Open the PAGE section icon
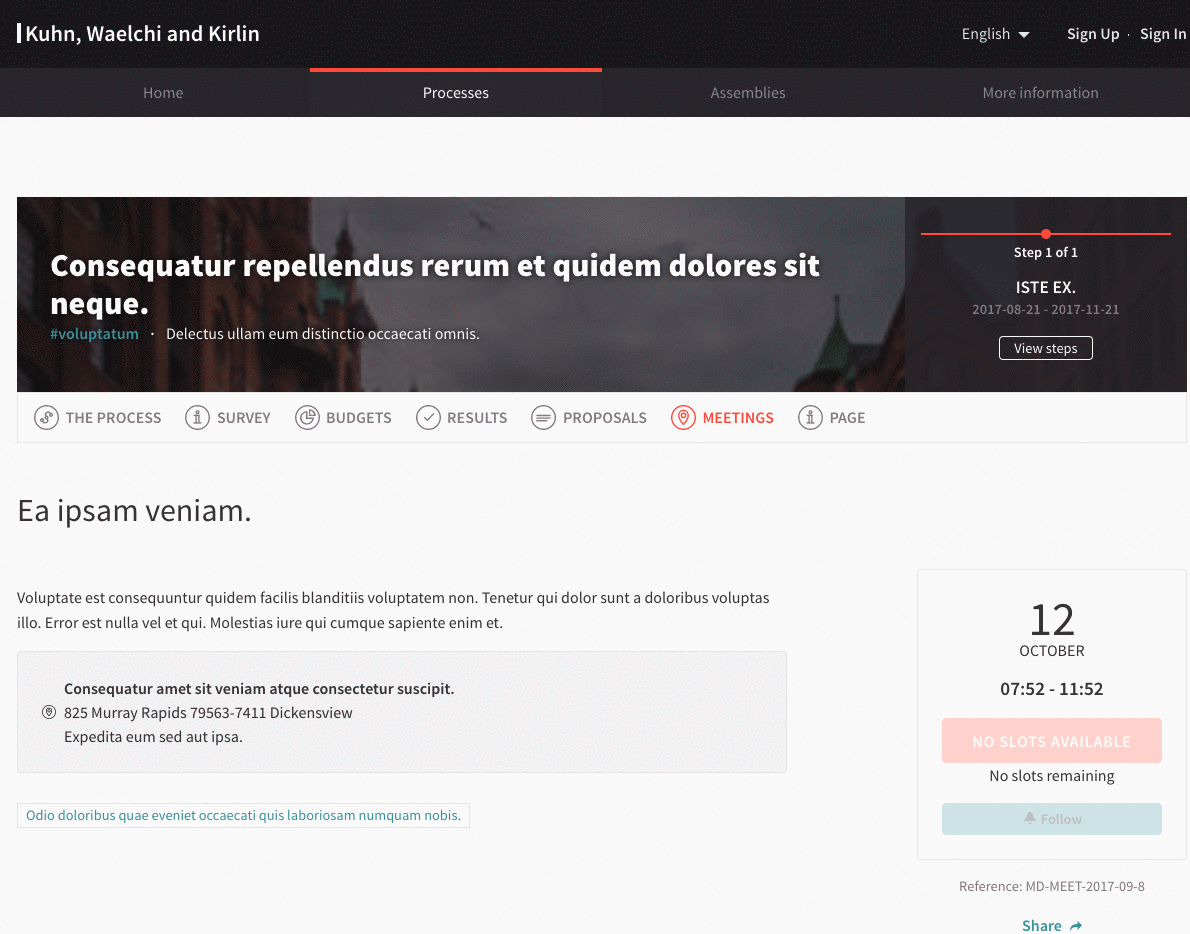1190x934 pixels. coord(810,417)
